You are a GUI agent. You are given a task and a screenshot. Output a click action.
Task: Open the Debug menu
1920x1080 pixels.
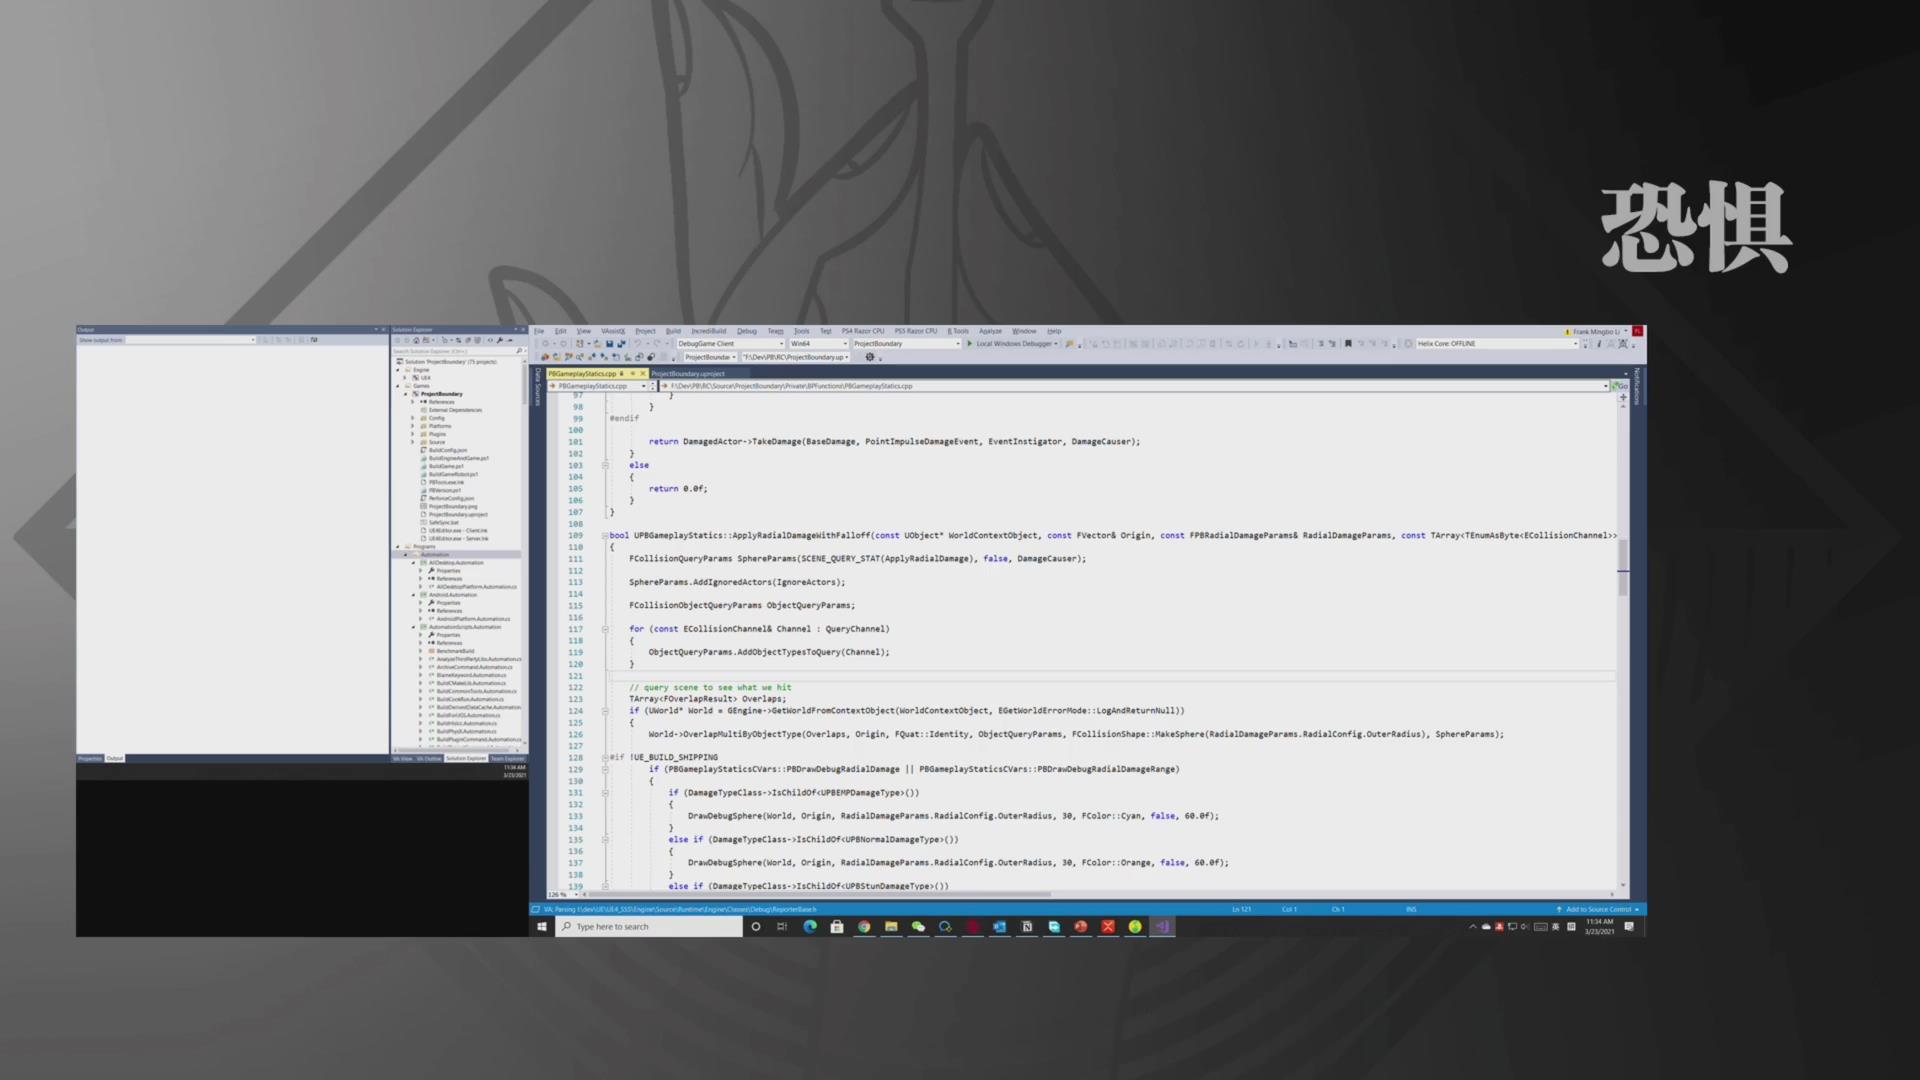click(x=747, y=331)
